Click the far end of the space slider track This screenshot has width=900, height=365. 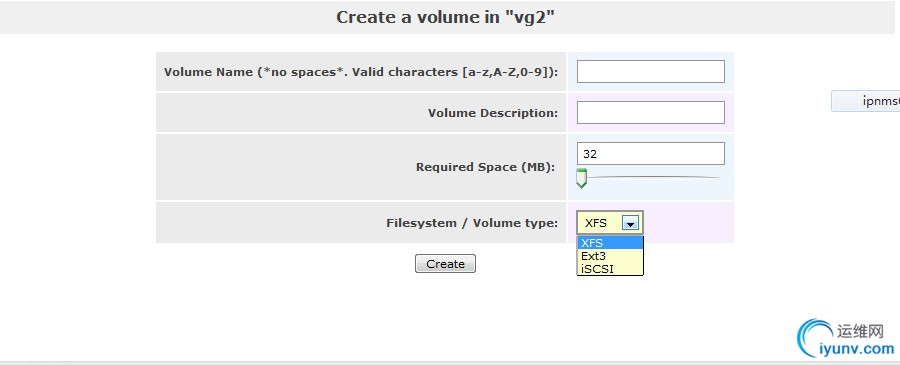pyautogui.click(x=716, y=177)
